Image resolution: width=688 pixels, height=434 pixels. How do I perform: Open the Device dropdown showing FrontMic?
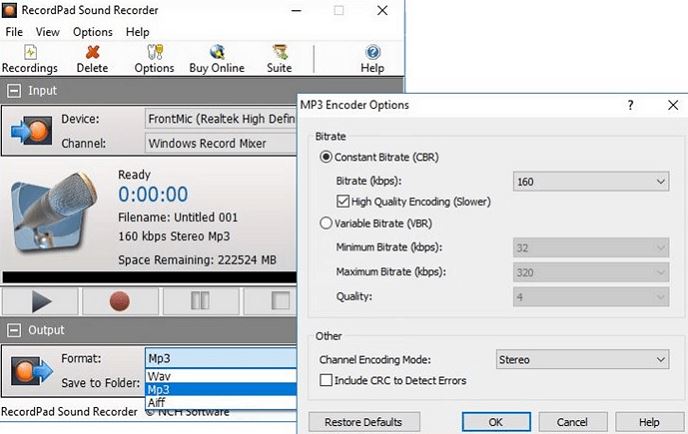[x=221, y=119]
